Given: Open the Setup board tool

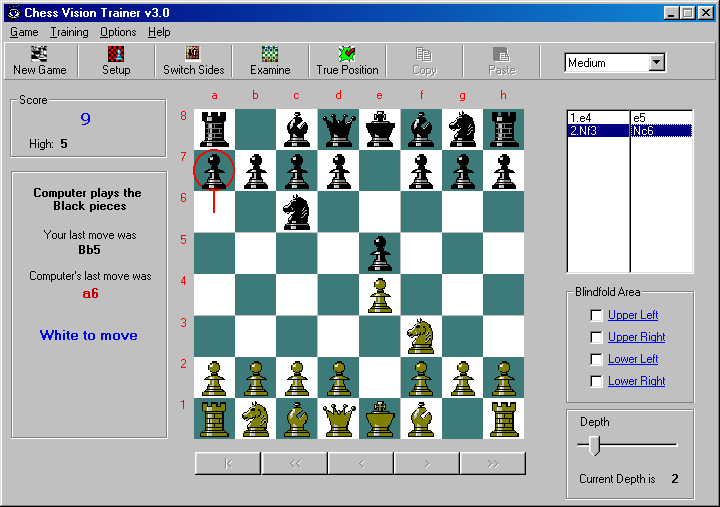Looking at the screenshot, I should [116, 61].
